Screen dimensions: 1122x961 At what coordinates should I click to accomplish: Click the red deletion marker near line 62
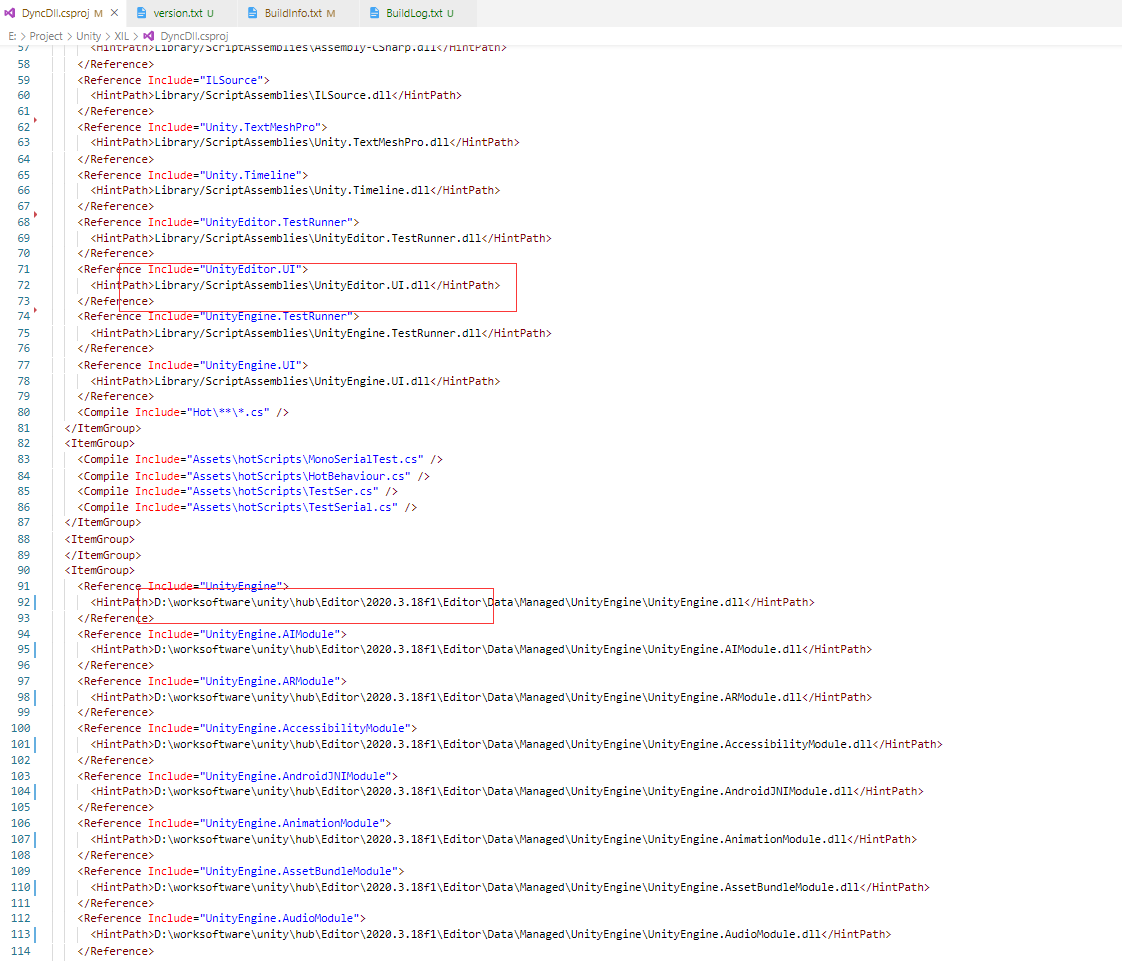(x=35, y=119)
